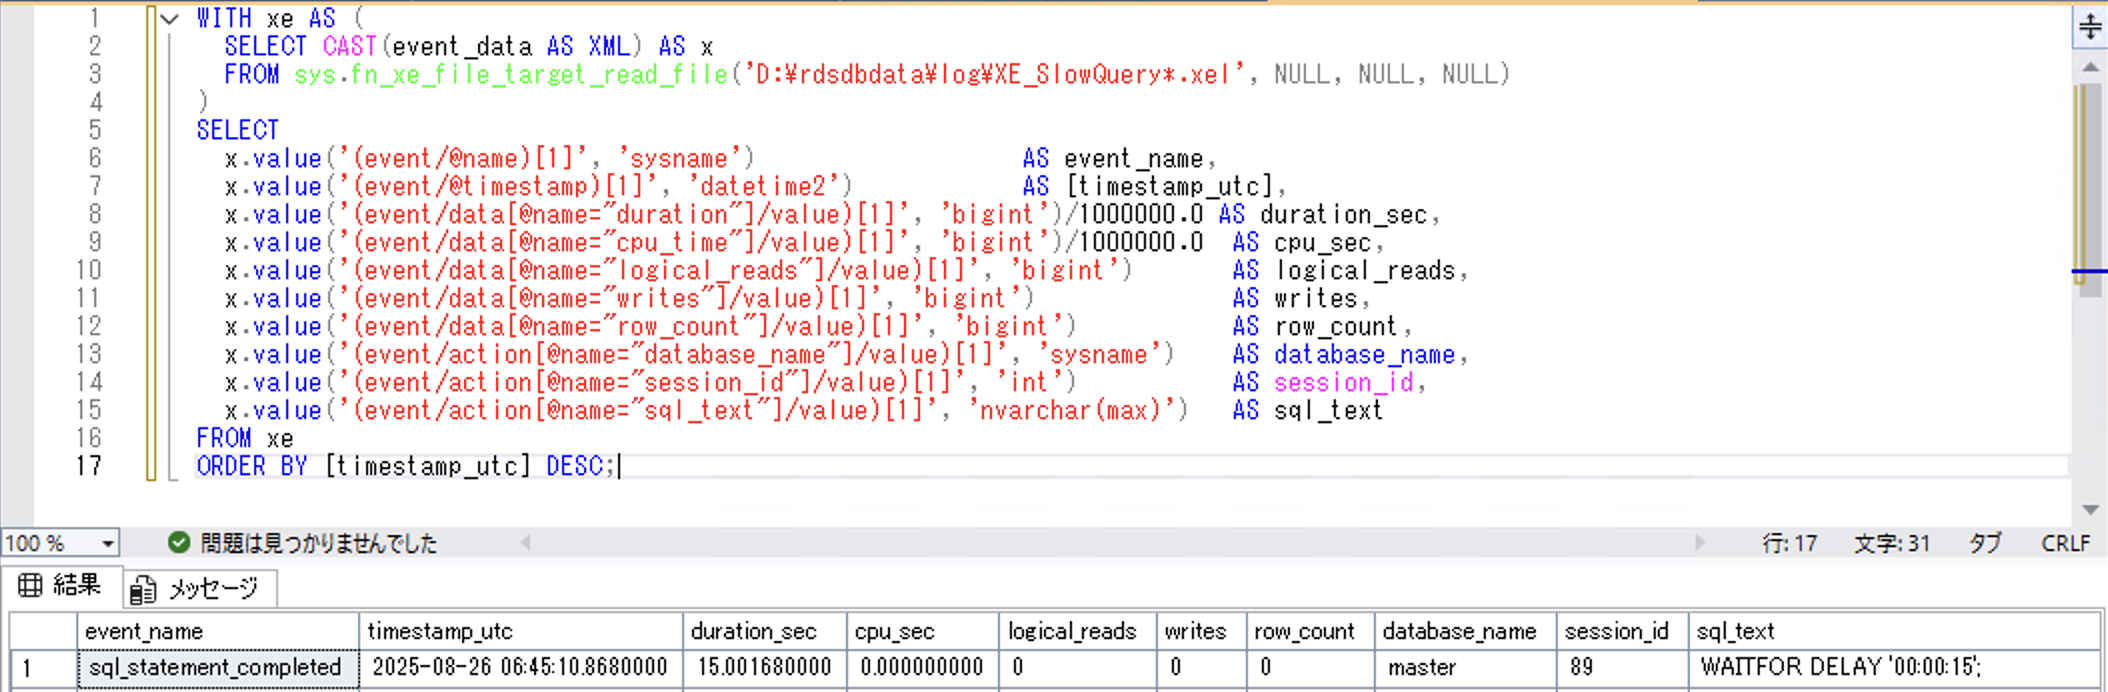Click the green no-issues checkmark icon
The image size is (2108, 692).
pyautogui.click(x=179, y=543)
